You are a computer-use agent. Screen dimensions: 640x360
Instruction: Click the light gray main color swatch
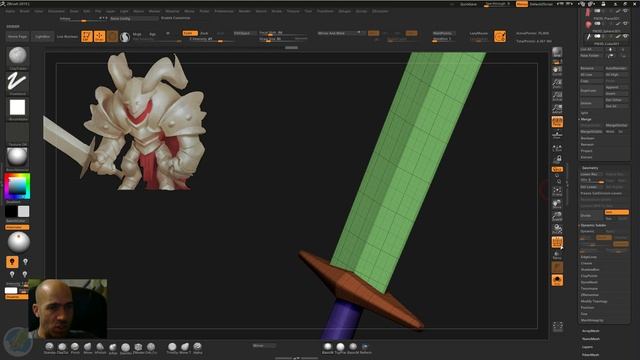24,211
